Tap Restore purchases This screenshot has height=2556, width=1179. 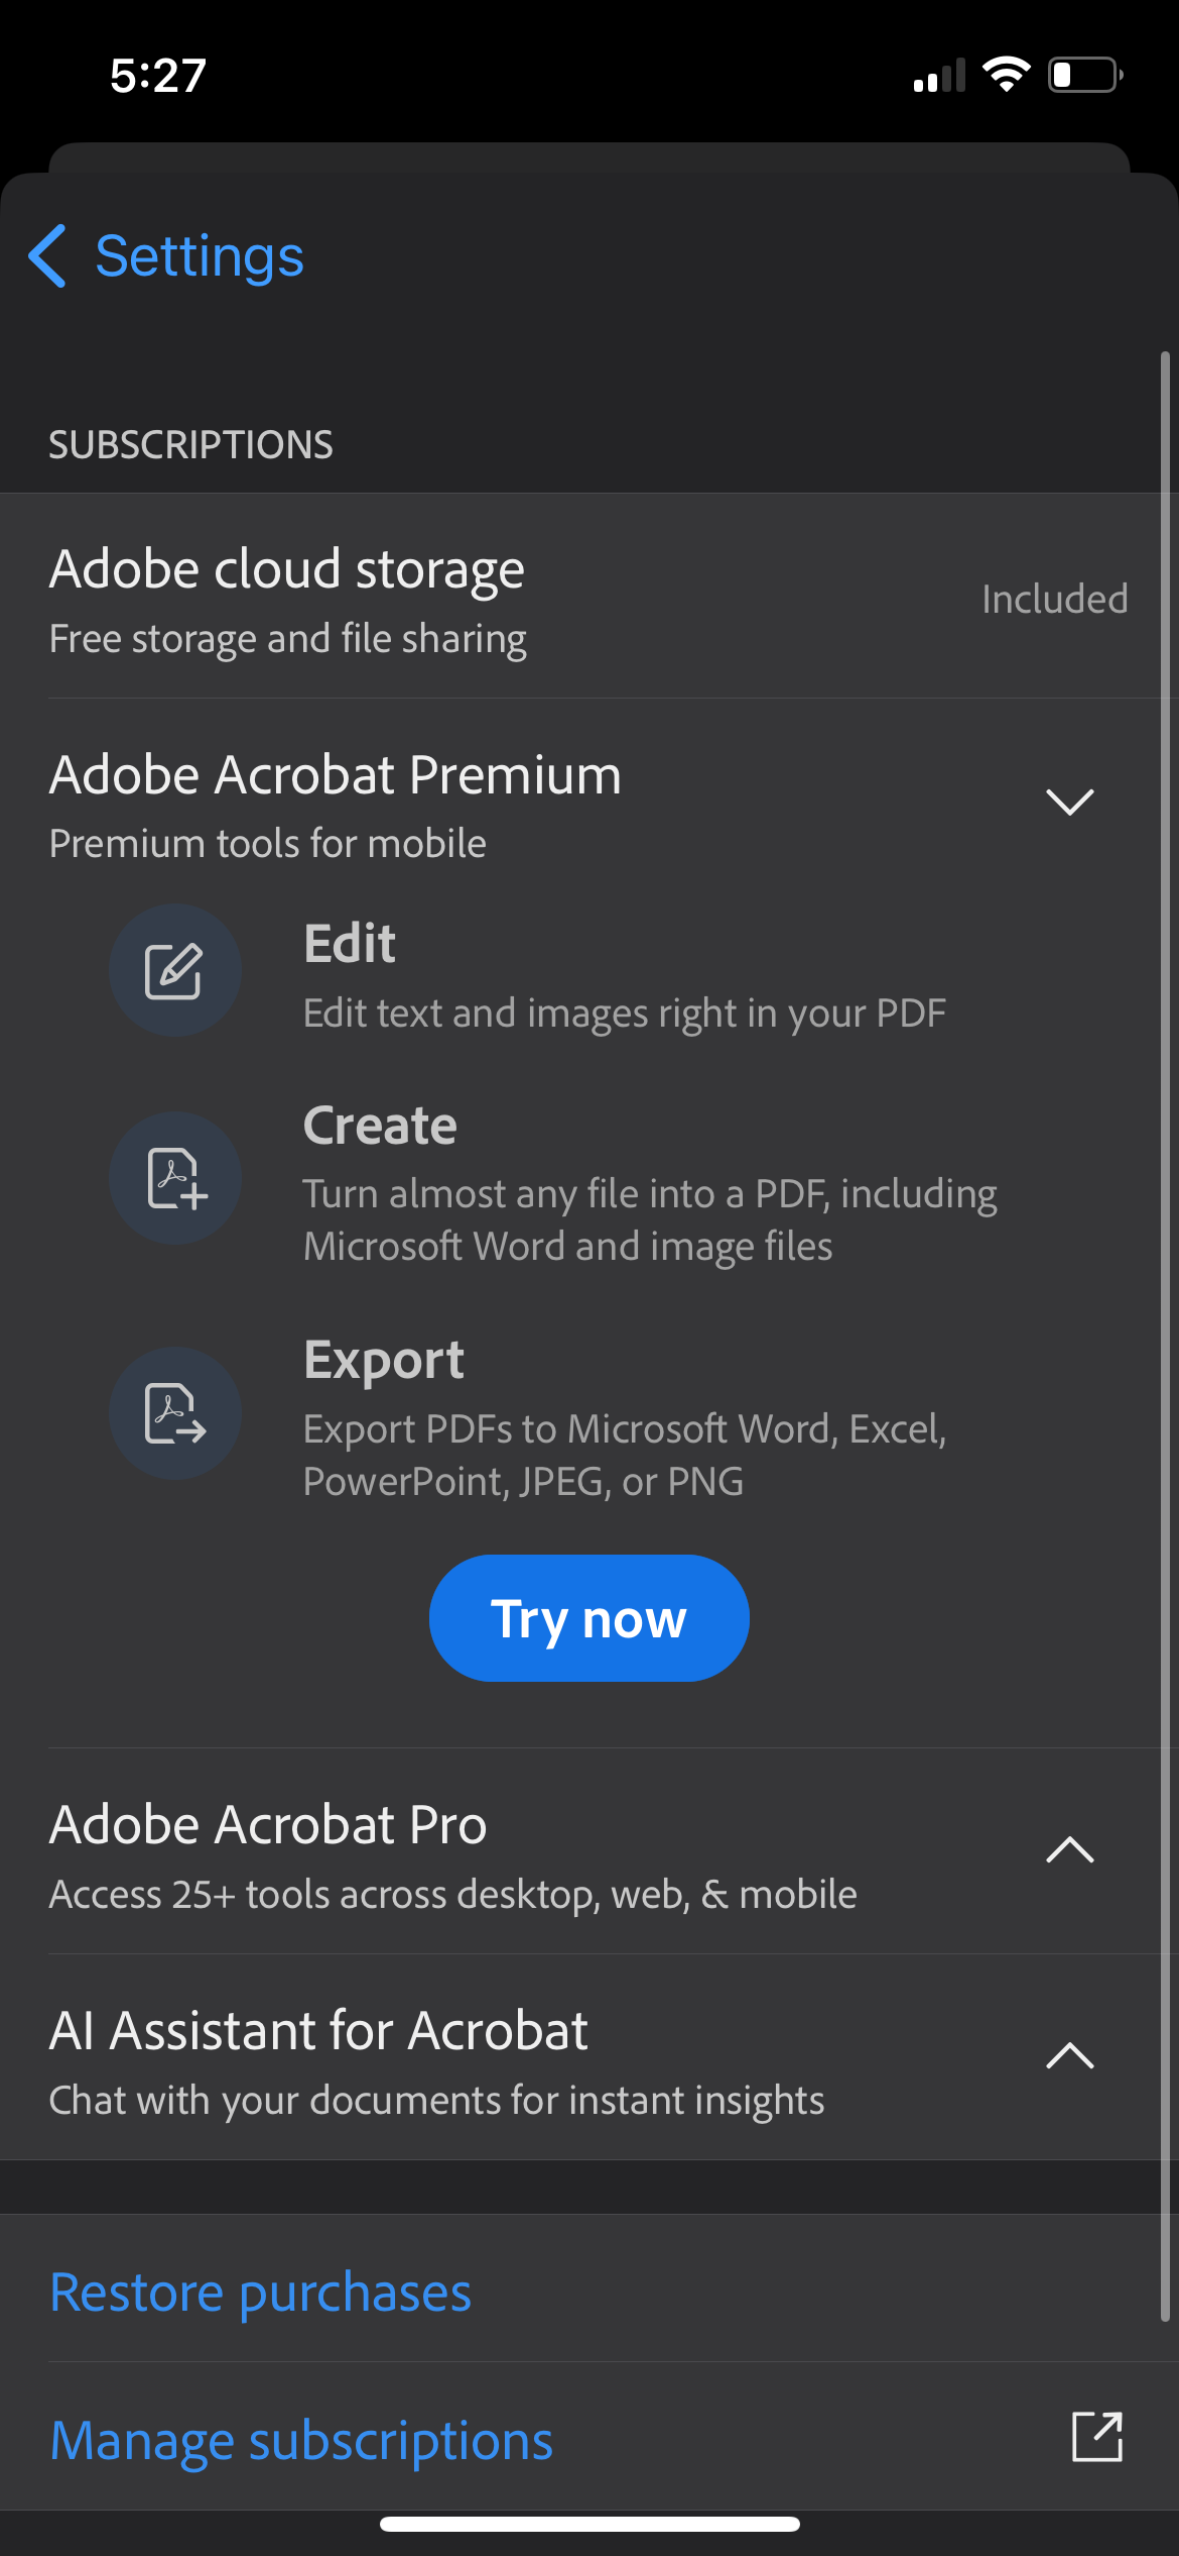point(260,2290)
